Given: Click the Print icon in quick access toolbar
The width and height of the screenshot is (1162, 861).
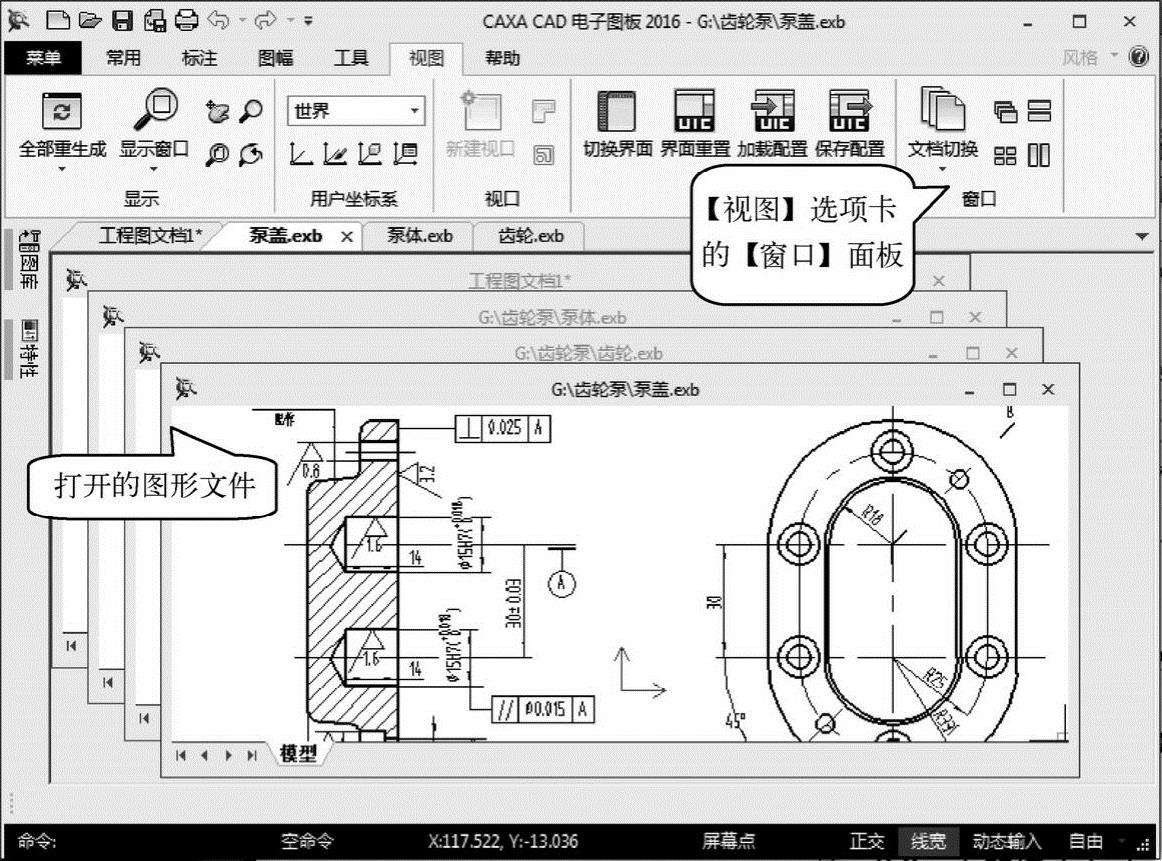Looking at the screenshot, I should (186, 20).
